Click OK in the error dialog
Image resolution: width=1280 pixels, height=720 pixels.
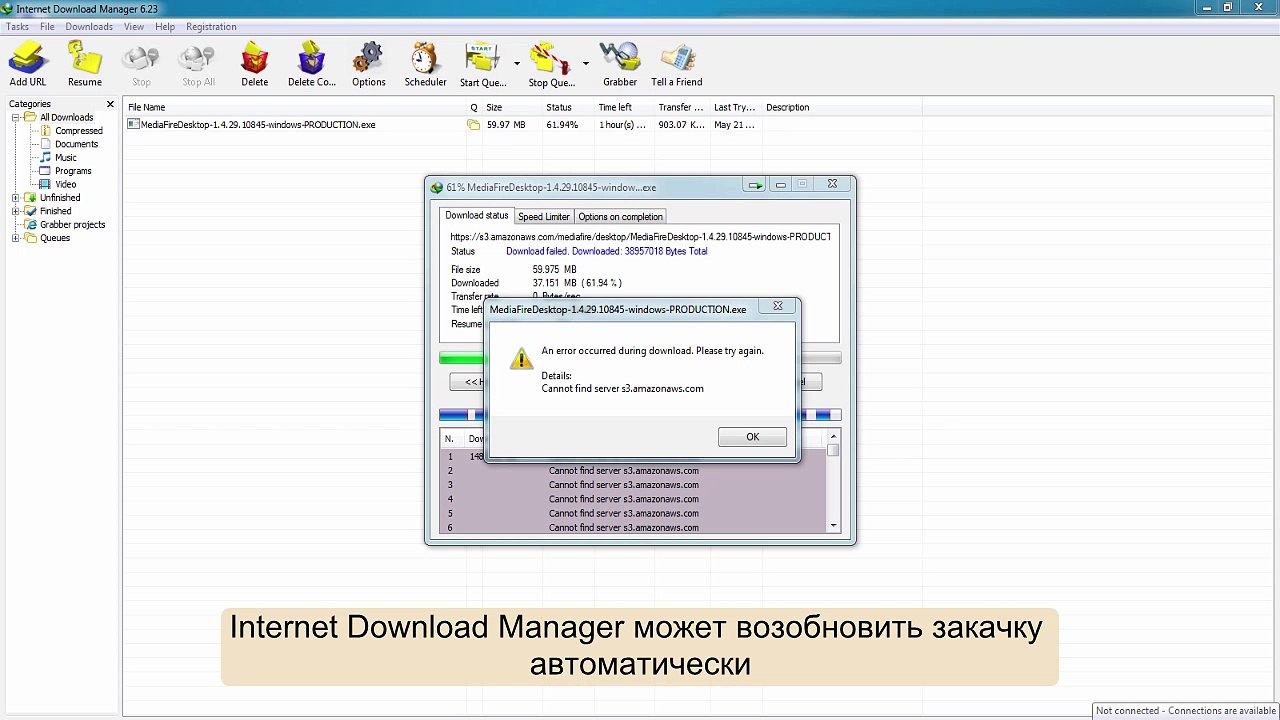[752, 437]
